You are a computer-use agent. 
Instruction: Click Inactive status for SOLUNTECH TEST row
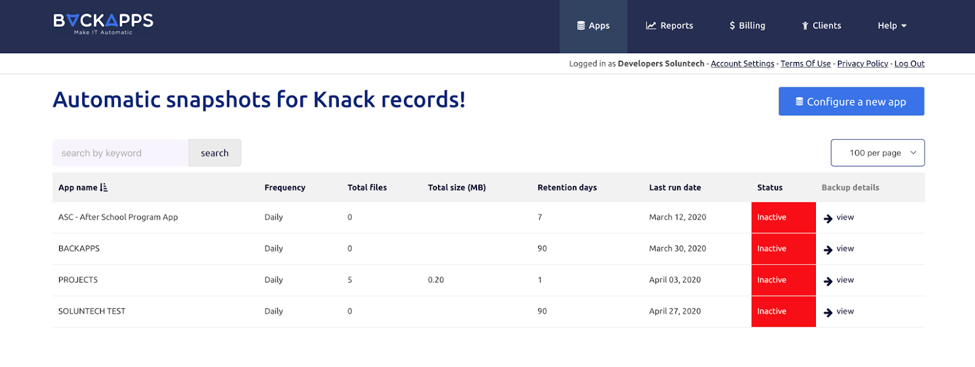(x=783, y=312)
